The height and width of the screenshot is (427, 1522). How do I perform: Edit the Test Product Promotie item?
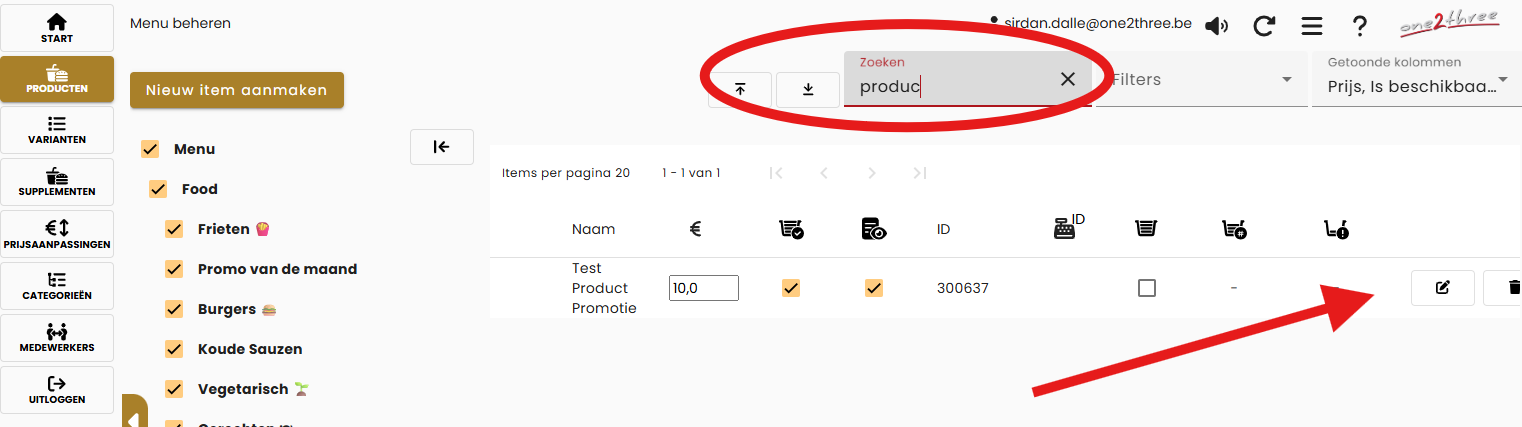(1442, 288)
